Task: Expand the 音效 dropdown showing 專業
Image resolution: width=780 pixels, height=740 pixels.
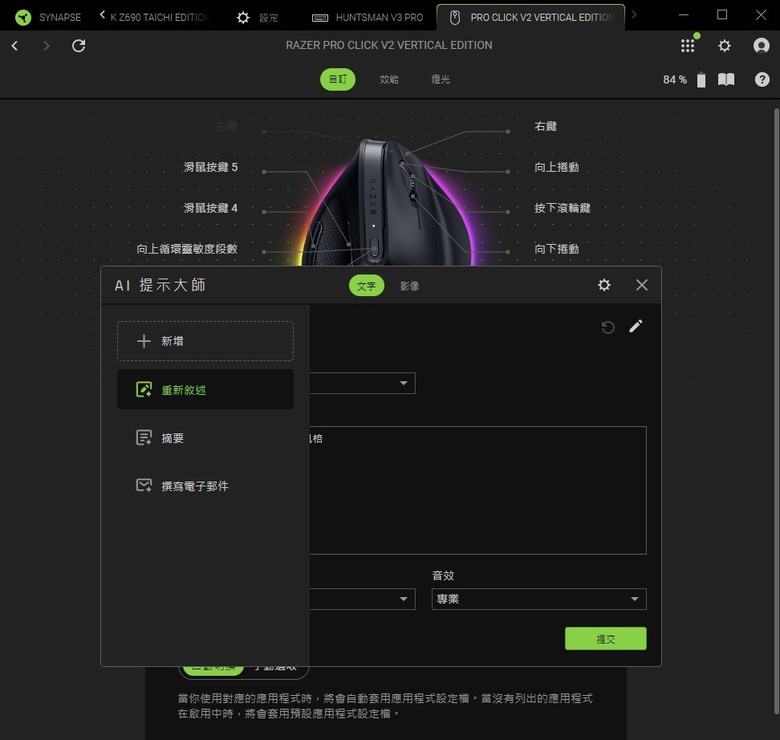Action: tap(539, 599)
